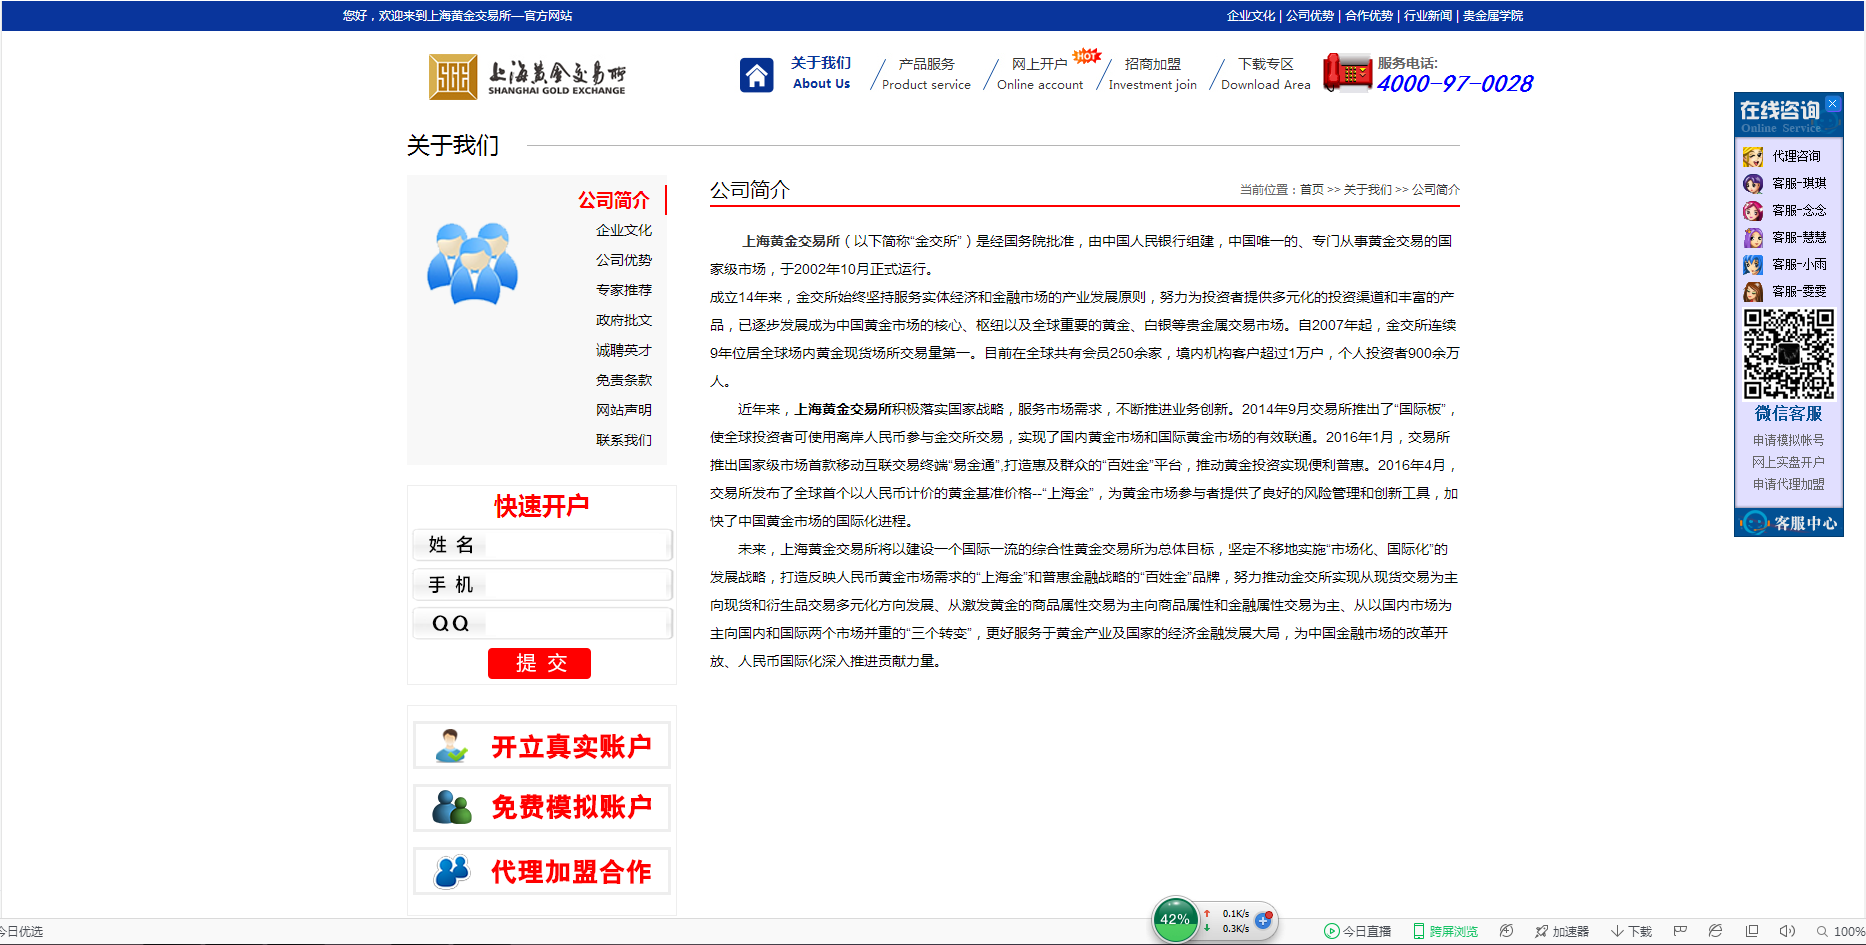
Task: Focus the 手机 phone input field
Action: 542,585
